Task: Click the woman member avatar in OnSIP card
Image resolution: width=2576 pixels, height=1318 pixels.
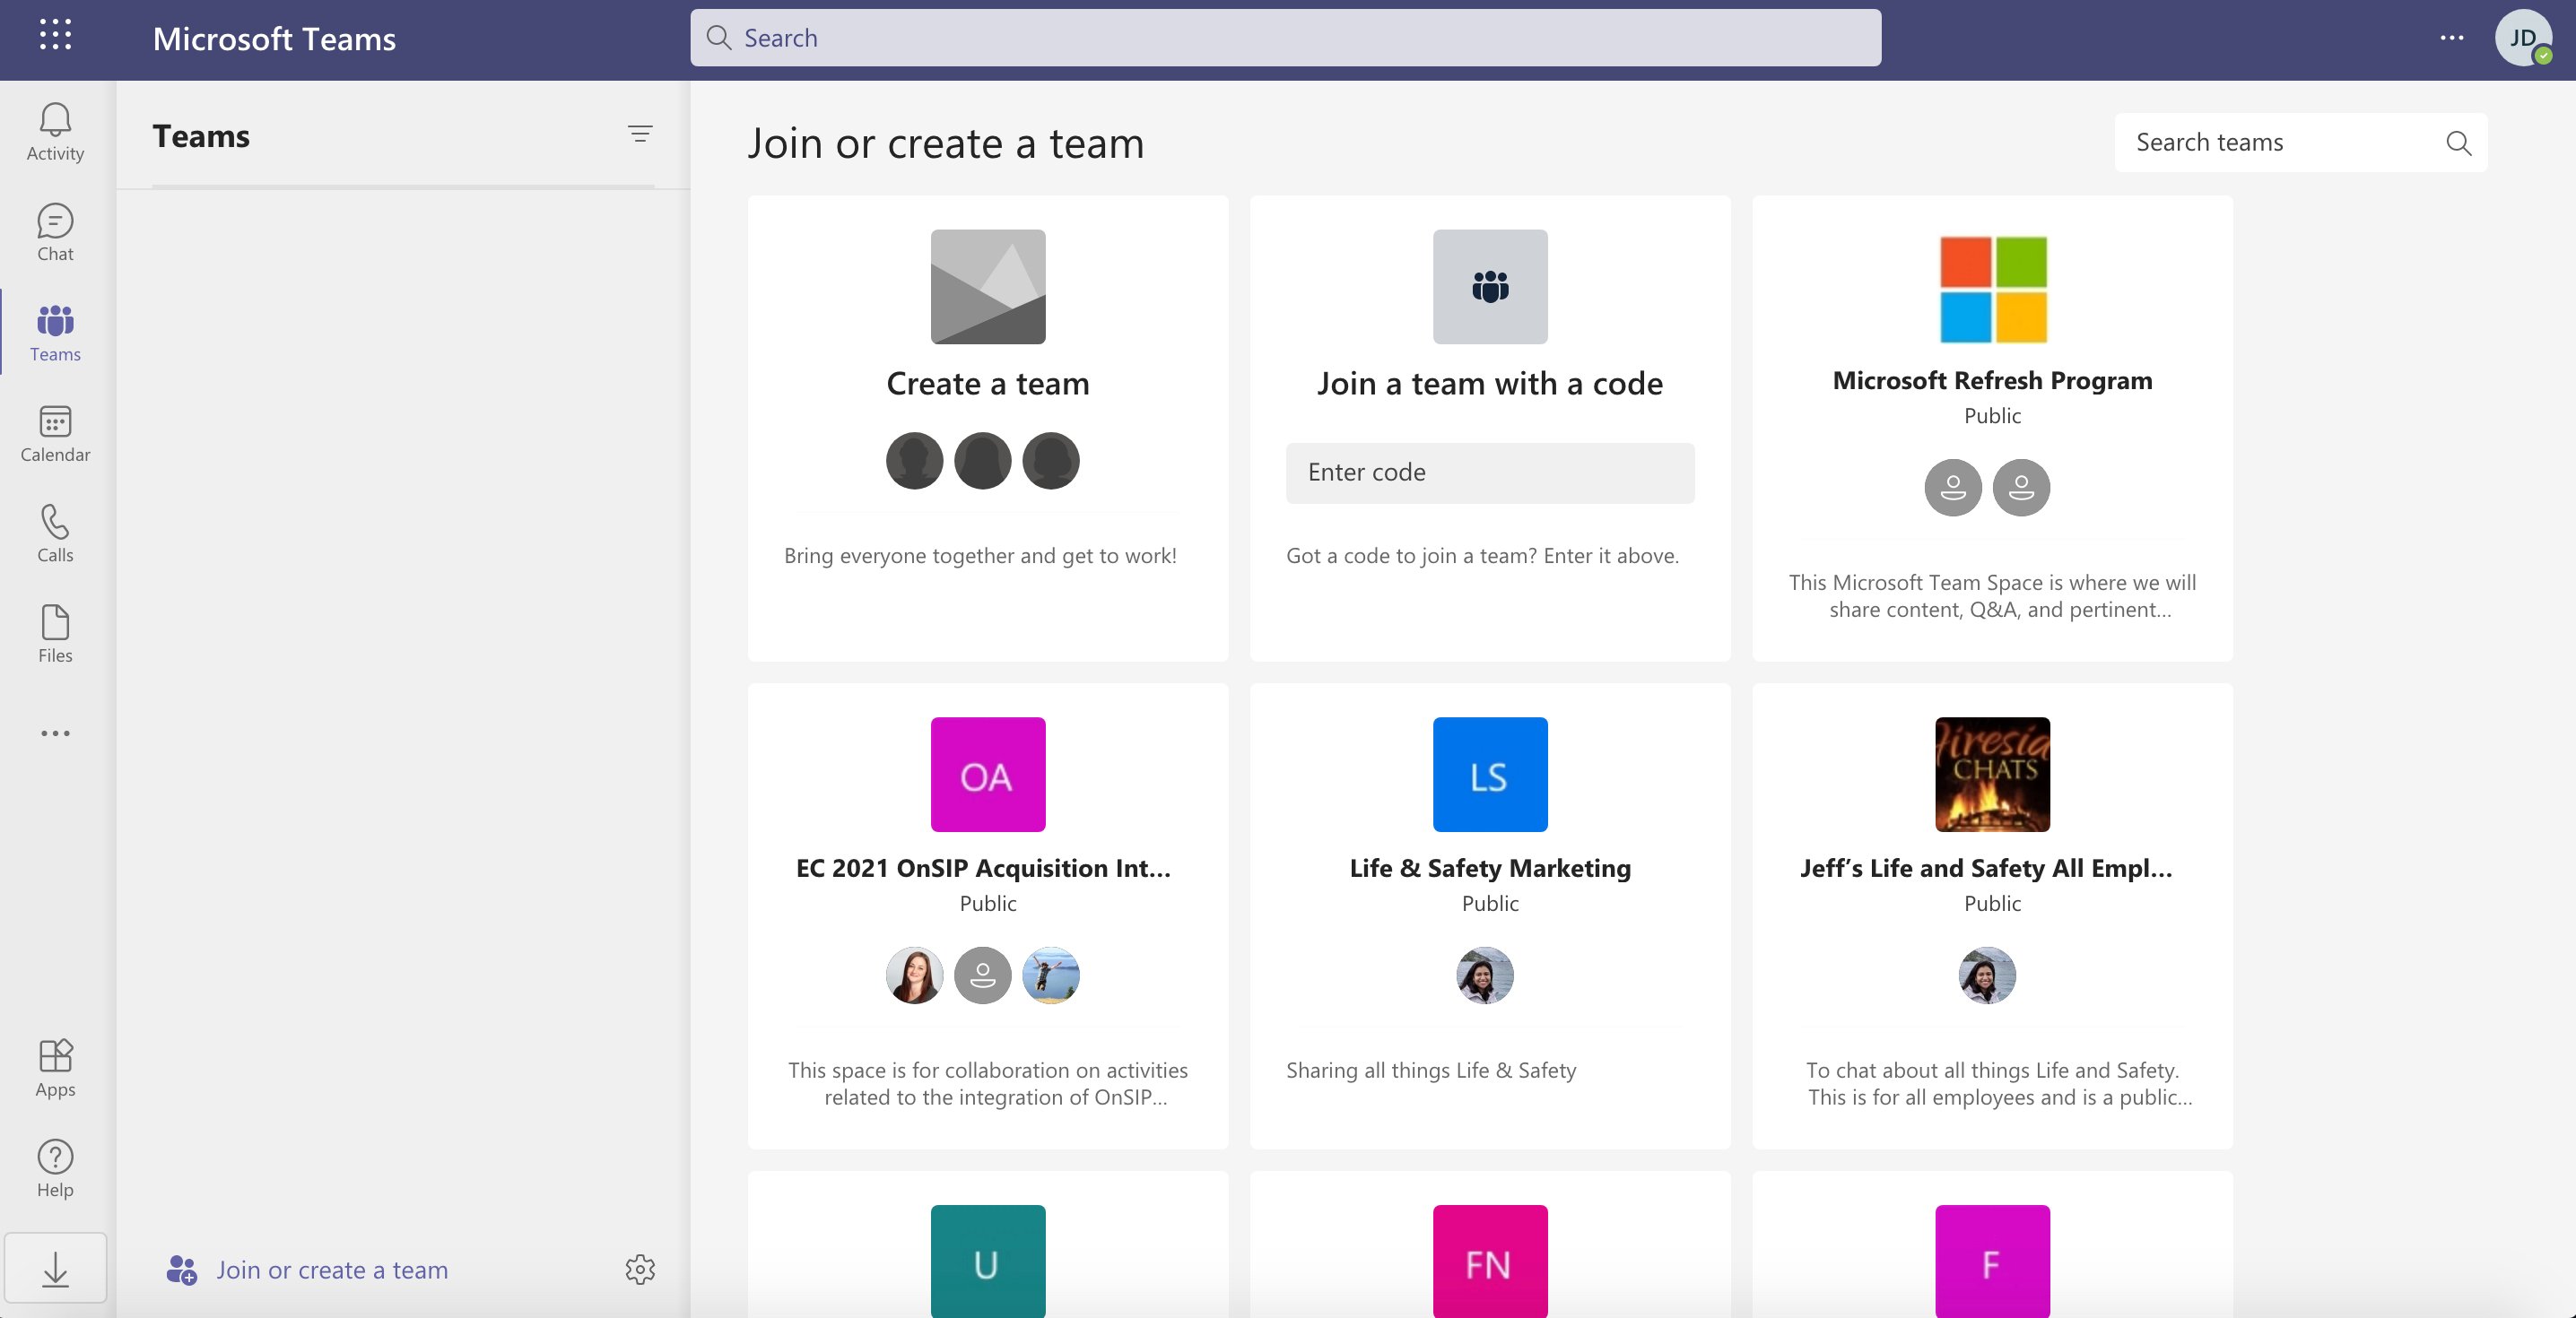Action: 914,975
